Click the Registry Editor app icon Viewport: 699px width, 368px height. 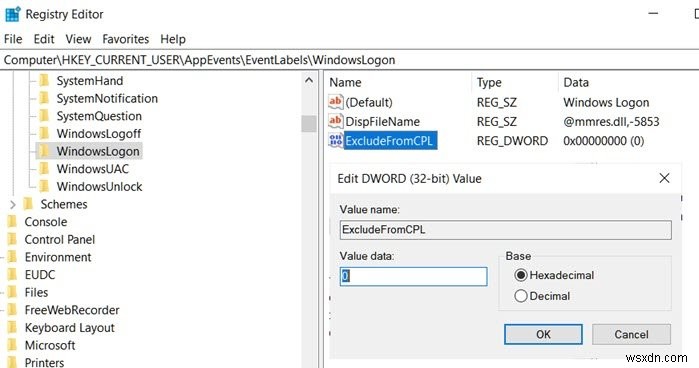click(12, 14)
